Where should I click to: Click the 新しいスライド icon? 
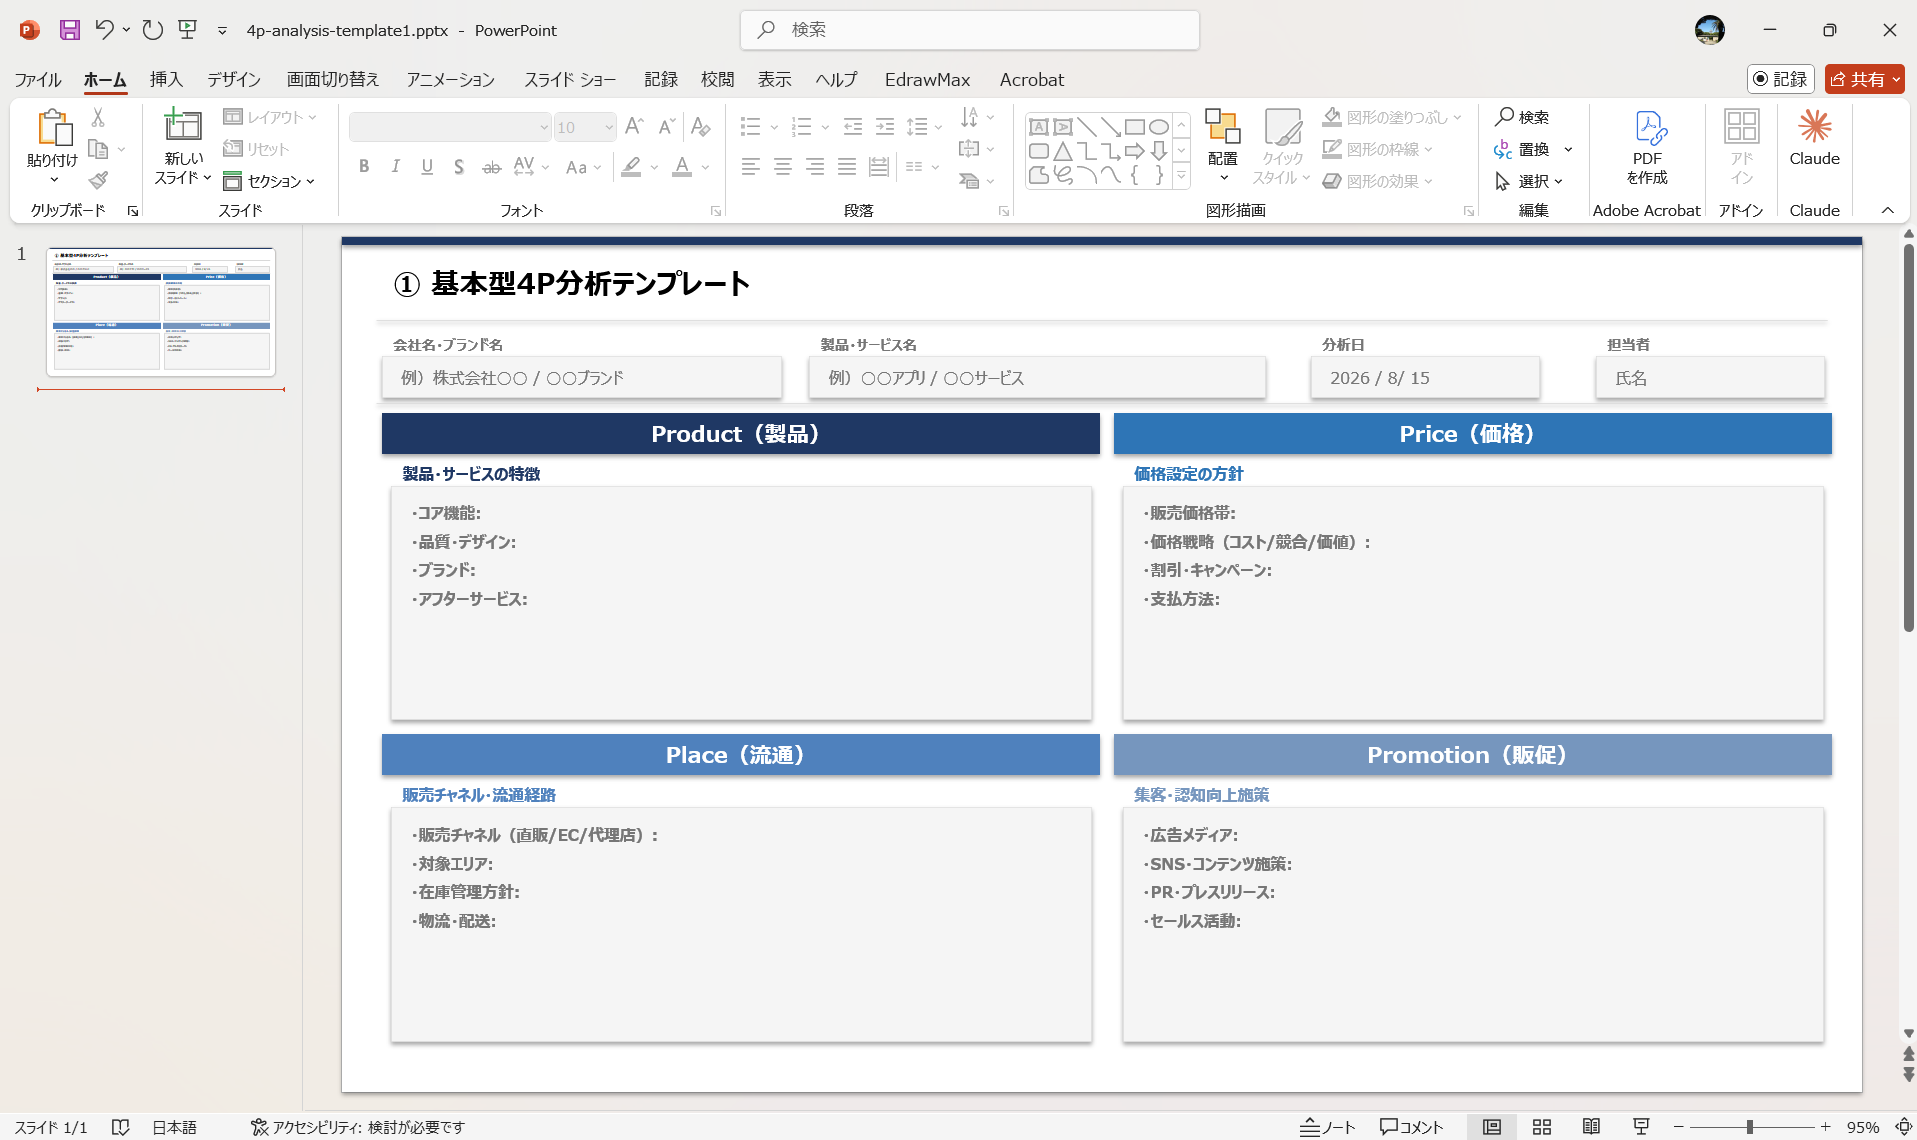pos(183,126)
